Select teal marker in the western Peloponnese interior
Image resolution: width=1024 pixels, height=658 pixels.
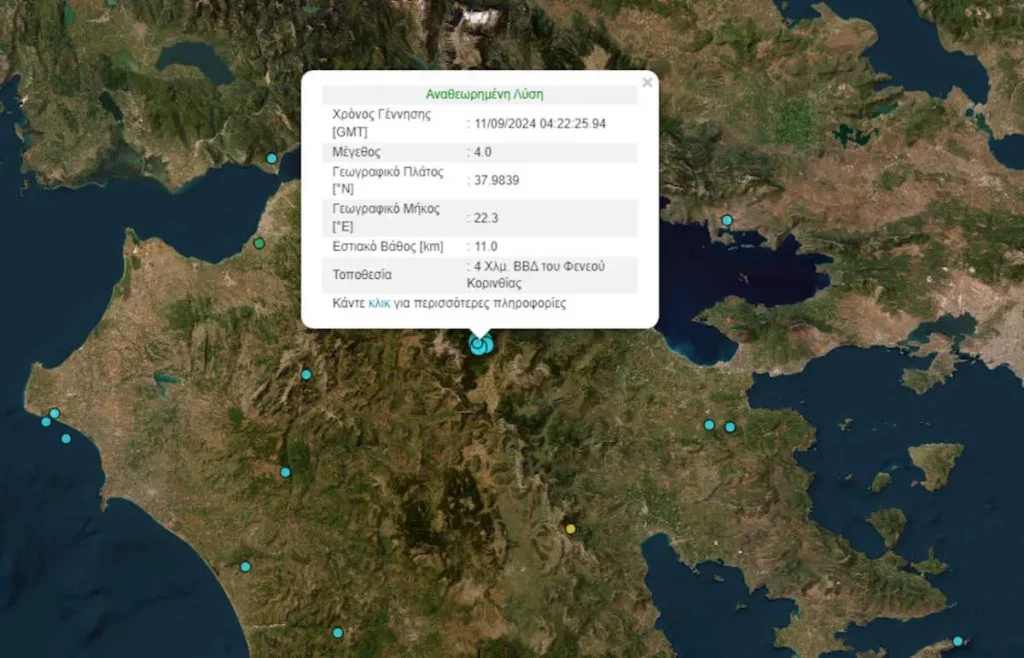(x=285, y=472)
